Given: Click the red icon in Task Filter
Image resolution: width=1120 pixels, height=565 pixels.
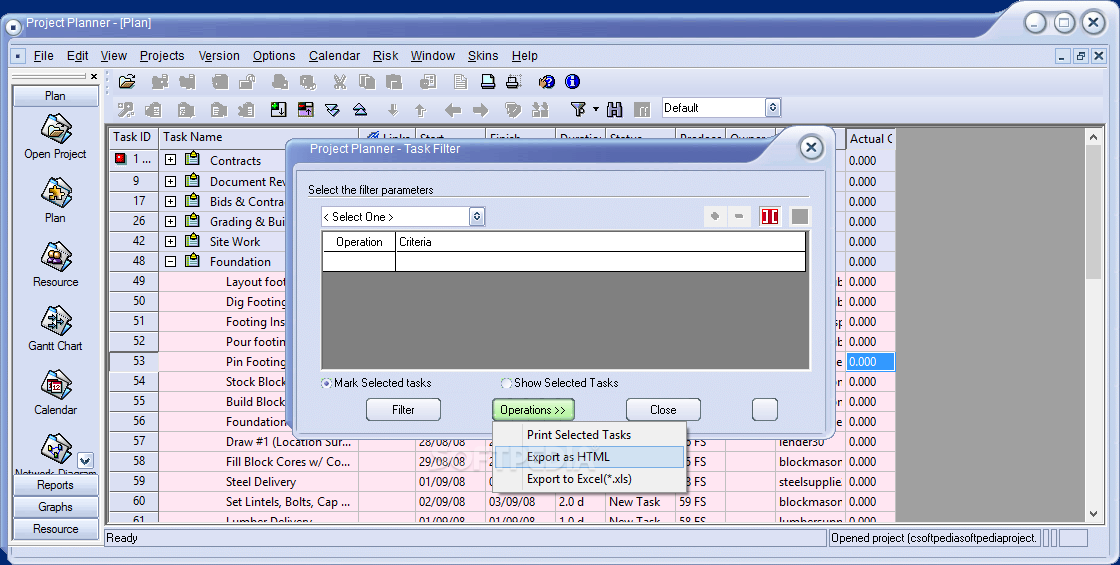Looking at the screenshot, I should (769, 216).
